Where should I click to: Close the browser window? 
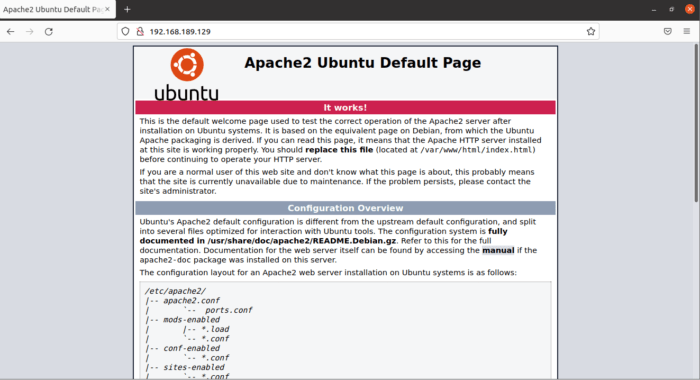(690, 9)
